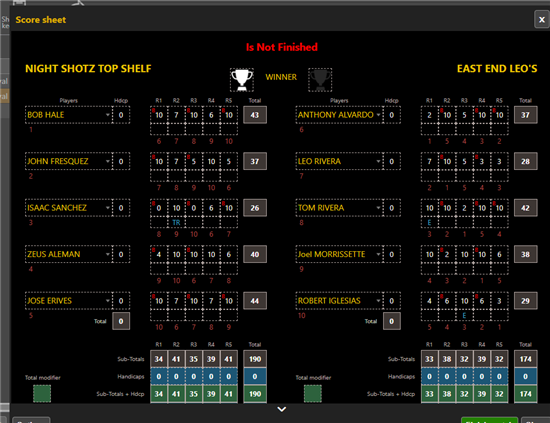This screenshot has width=550, height=423.
Task: Click JOHN FRESQUEZ handicap field
Action: pyautogui.click(x=121, y=161)
